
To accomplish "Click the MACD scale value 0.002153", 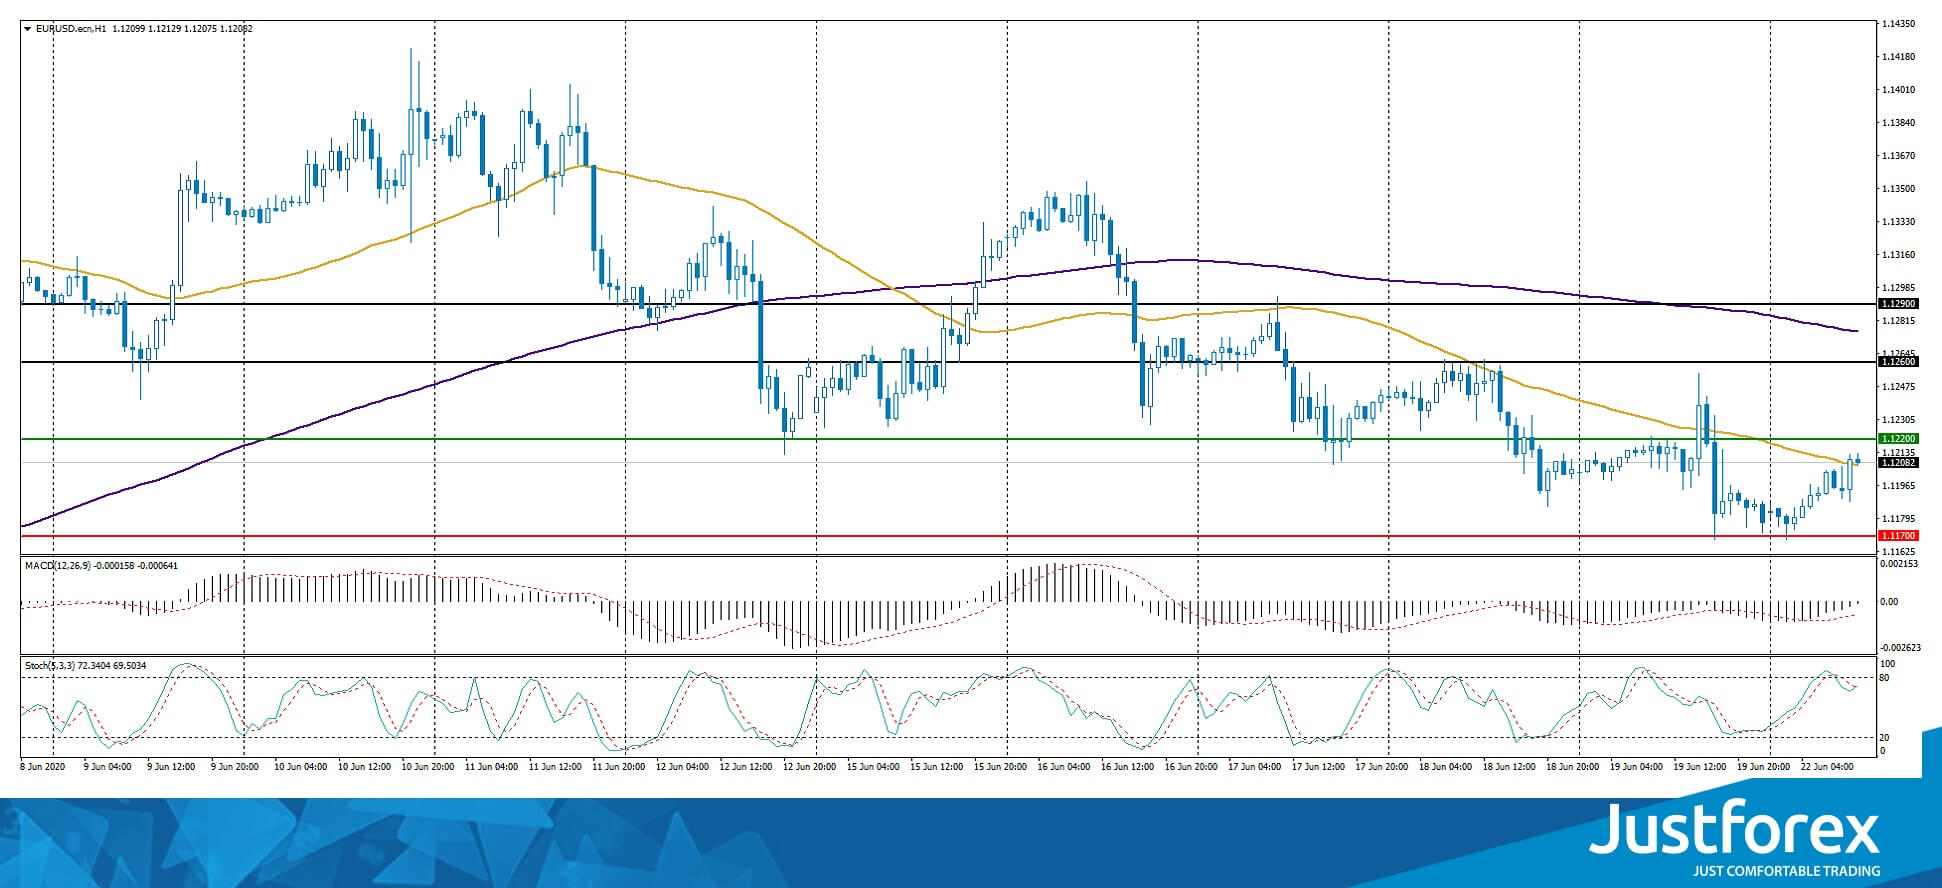I will (x=1899, y=565).
